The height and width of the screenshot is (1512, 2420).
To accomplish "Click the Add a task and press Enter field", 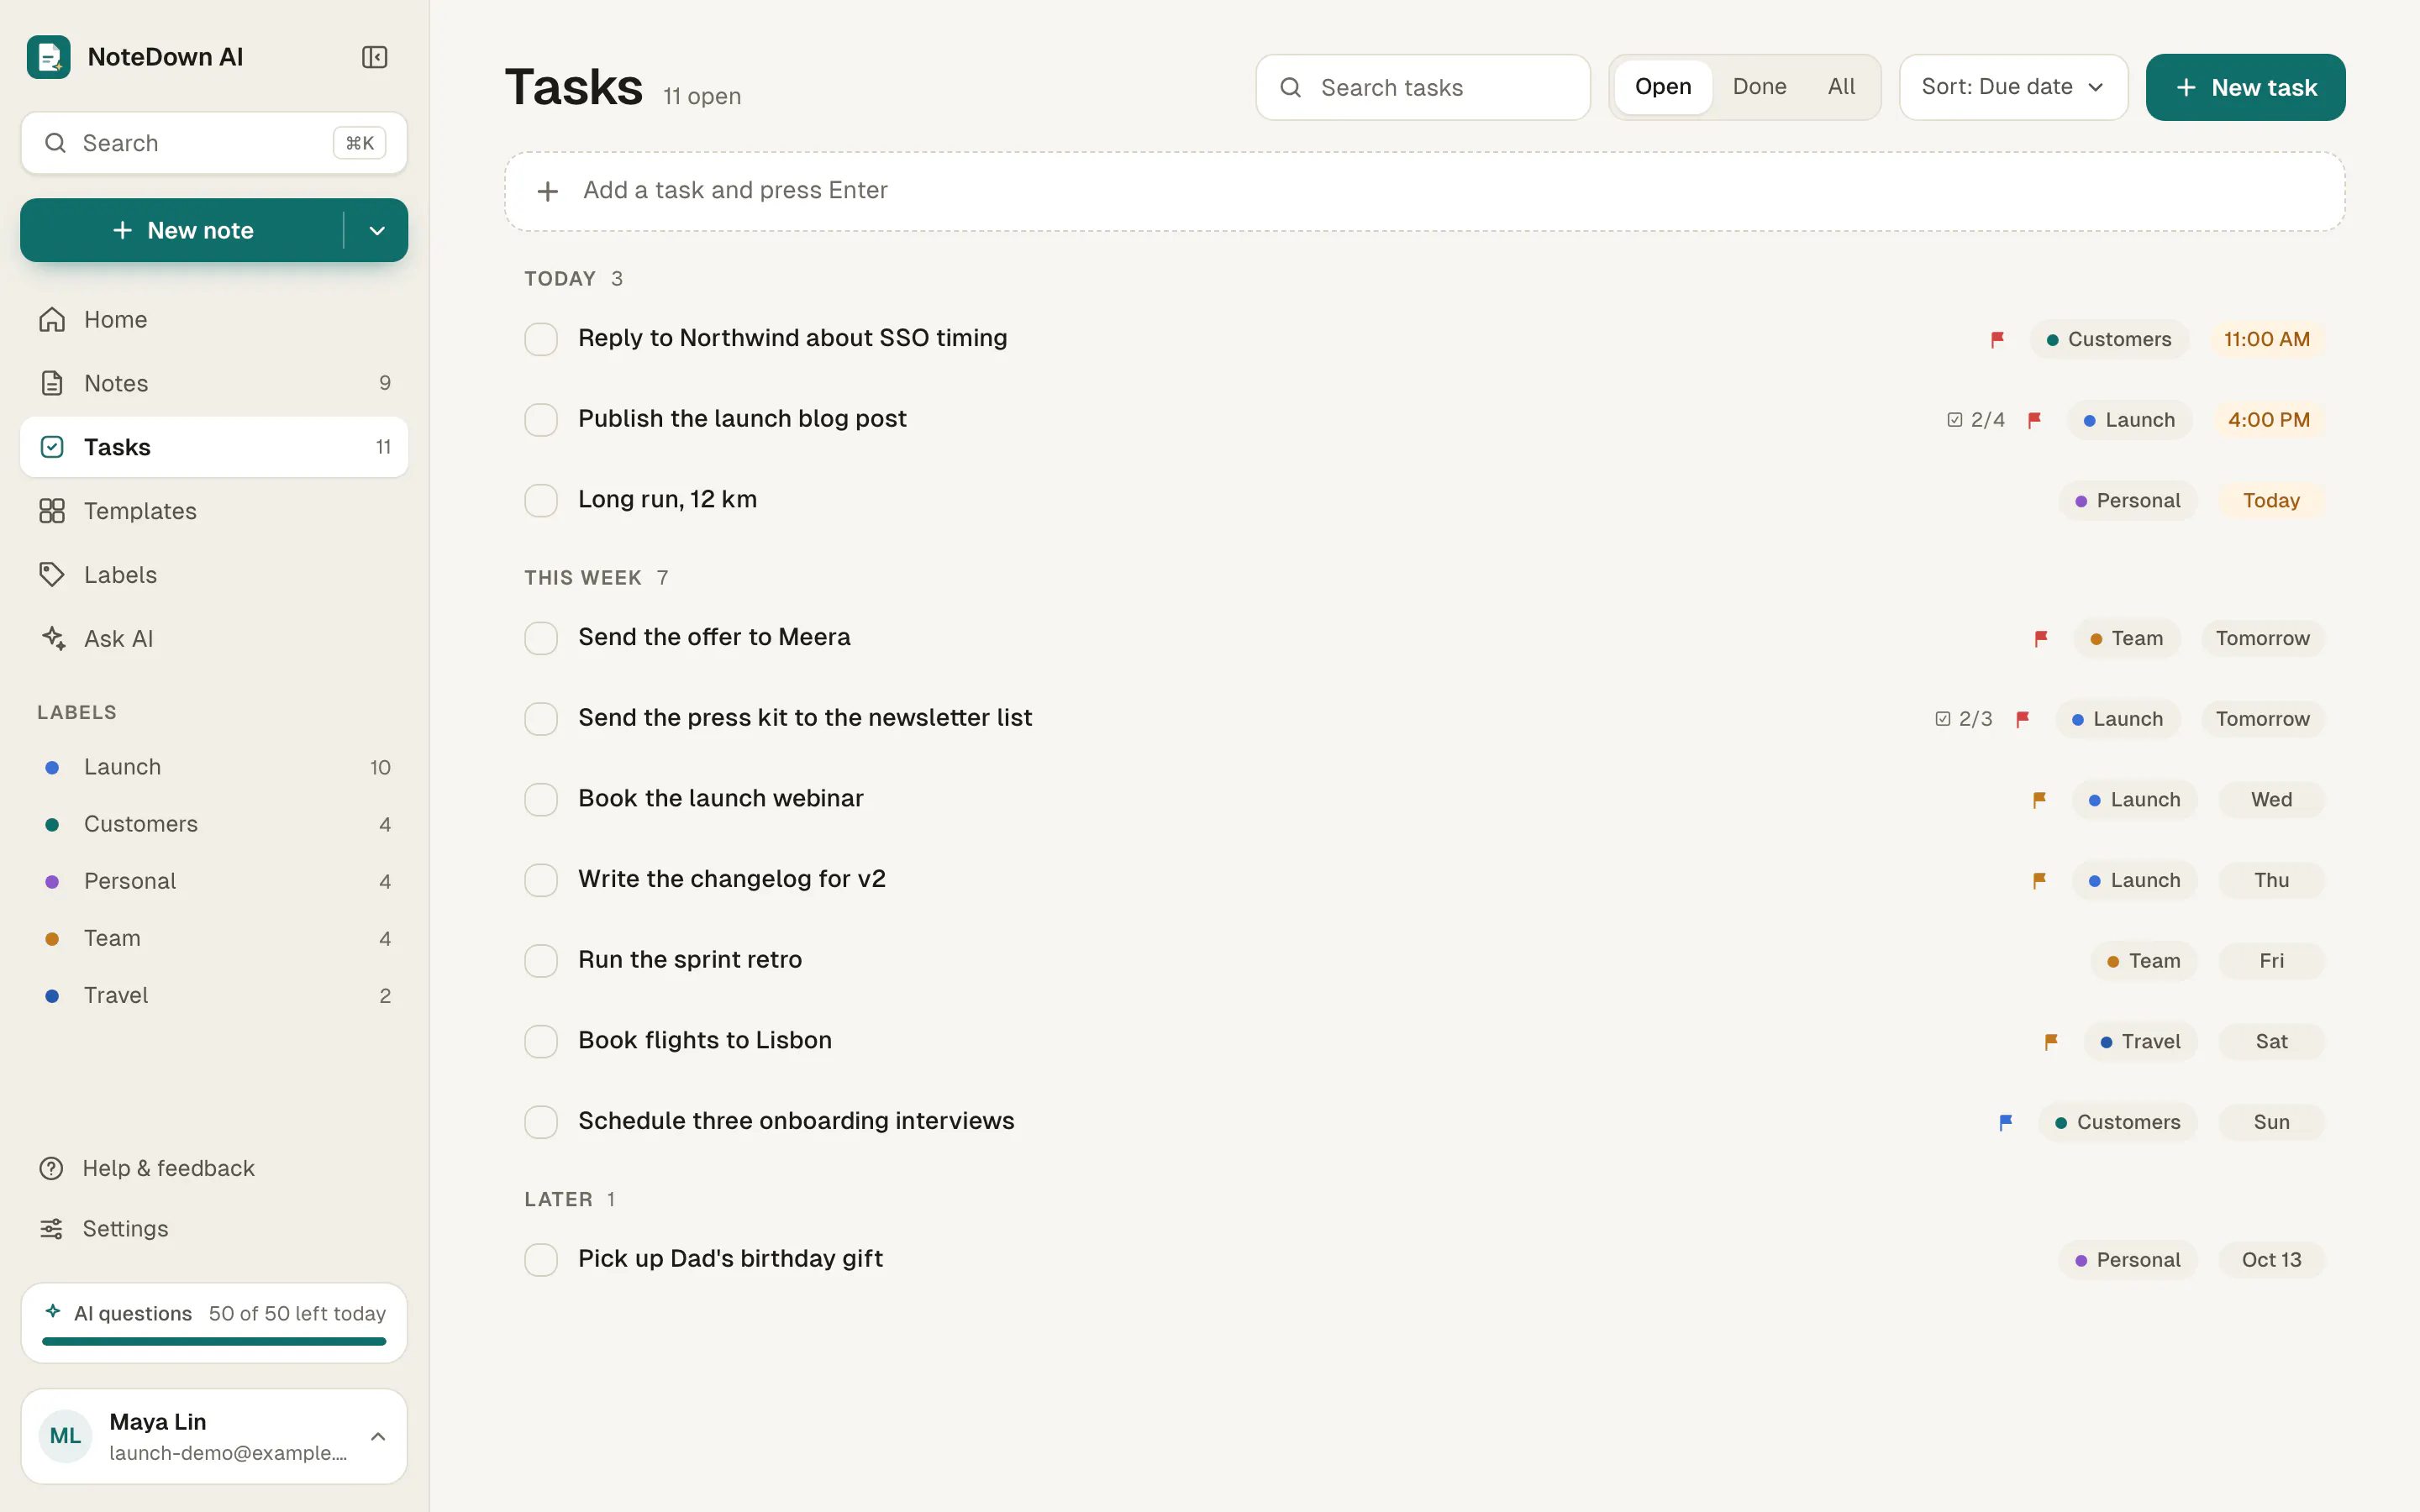I will click(1424, 191).
